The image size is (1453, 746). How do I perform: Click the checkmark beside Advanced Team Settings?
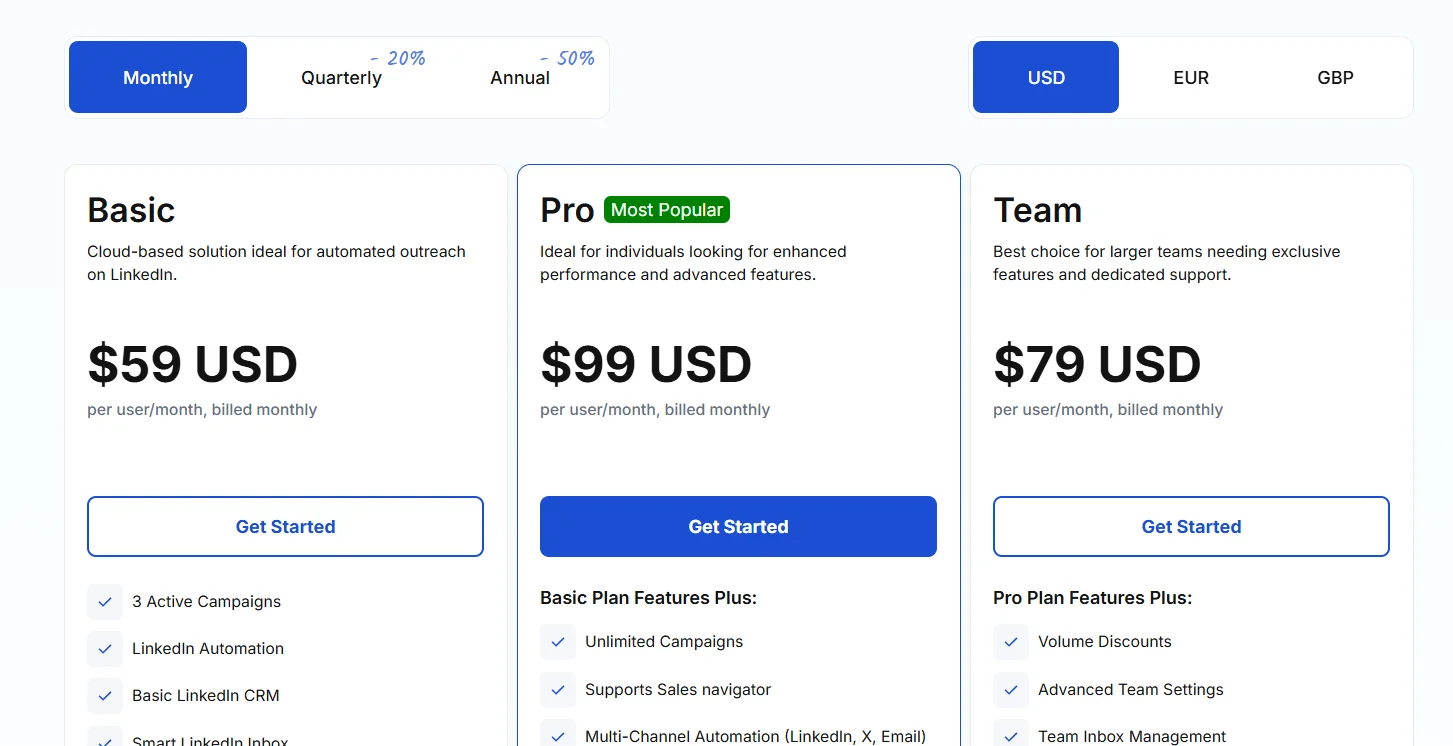point(1011,690)
